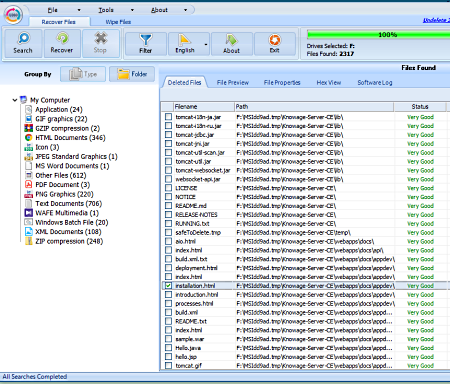Click Text Documents (706) icon
The height and width of the screenshot is (384, 450).
(x=29, y=203)
